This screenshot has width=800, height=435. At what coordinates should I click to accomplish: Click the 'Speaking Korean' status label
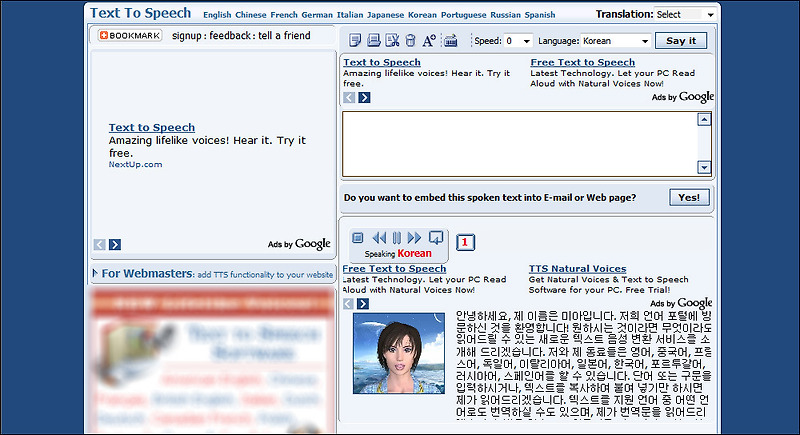point(398,253)
